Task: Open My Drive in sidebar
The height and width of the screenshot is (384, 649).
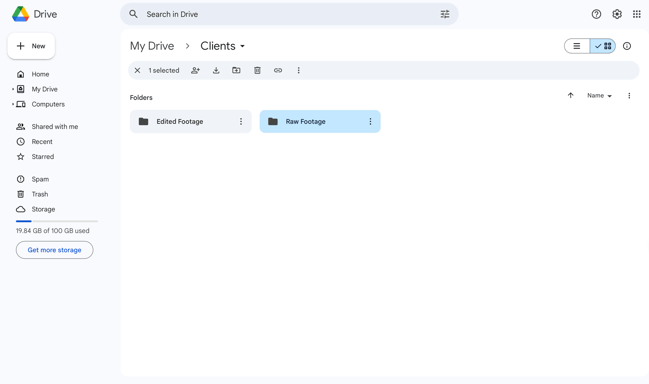Action: pyautogui.click(x=44, y=89)
